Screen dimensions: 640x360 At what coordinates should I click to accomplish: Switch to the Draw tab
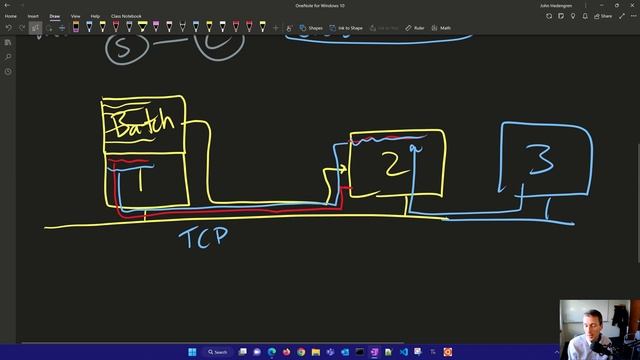[x=55, y=16]
